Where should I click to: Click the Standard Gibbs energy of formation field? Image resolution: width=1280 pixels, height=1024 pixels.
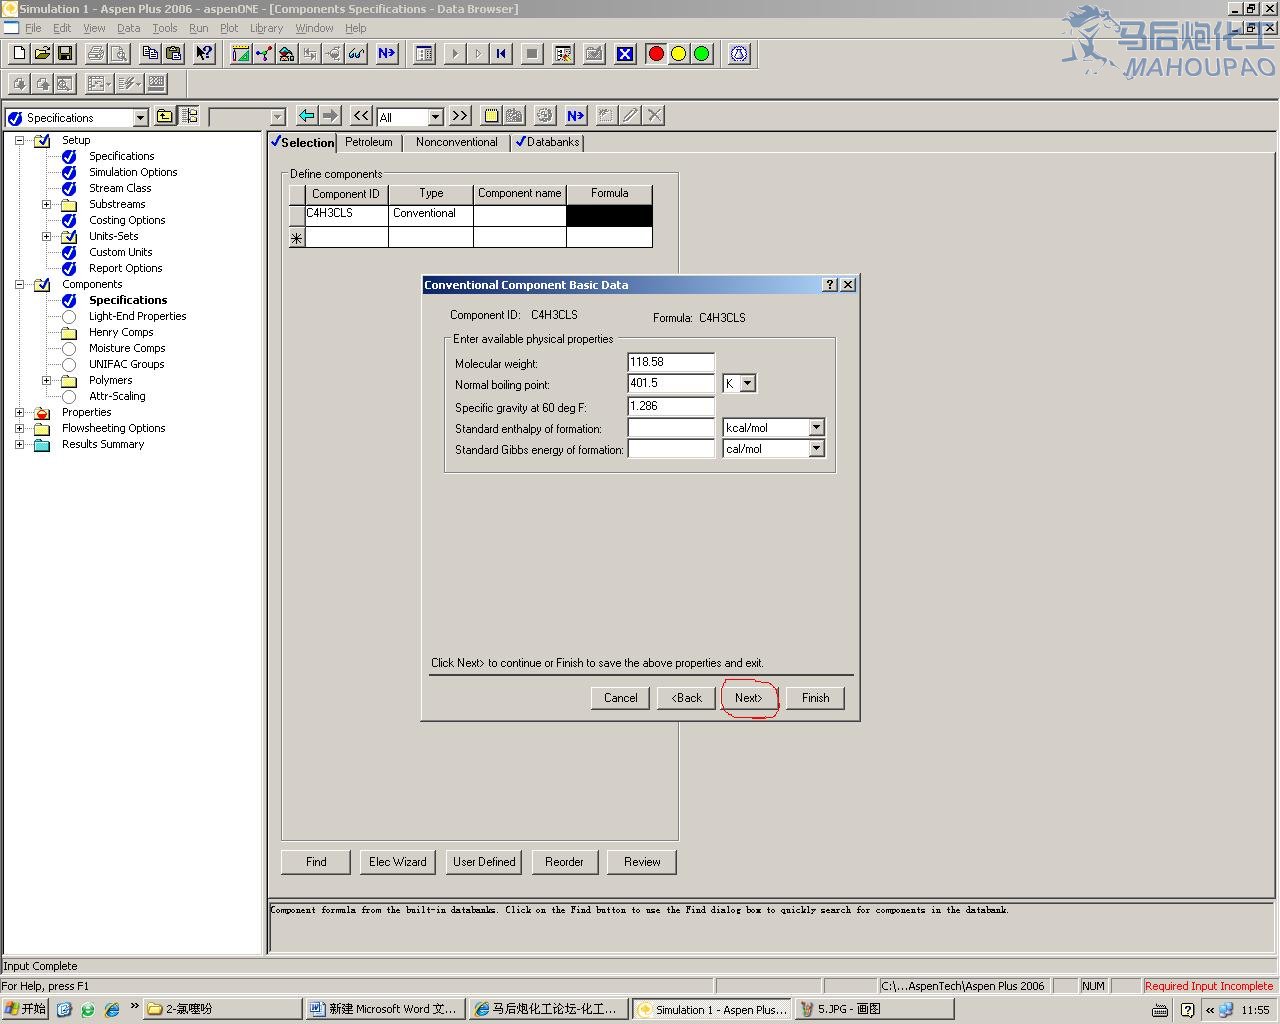(x=670, y=449)
